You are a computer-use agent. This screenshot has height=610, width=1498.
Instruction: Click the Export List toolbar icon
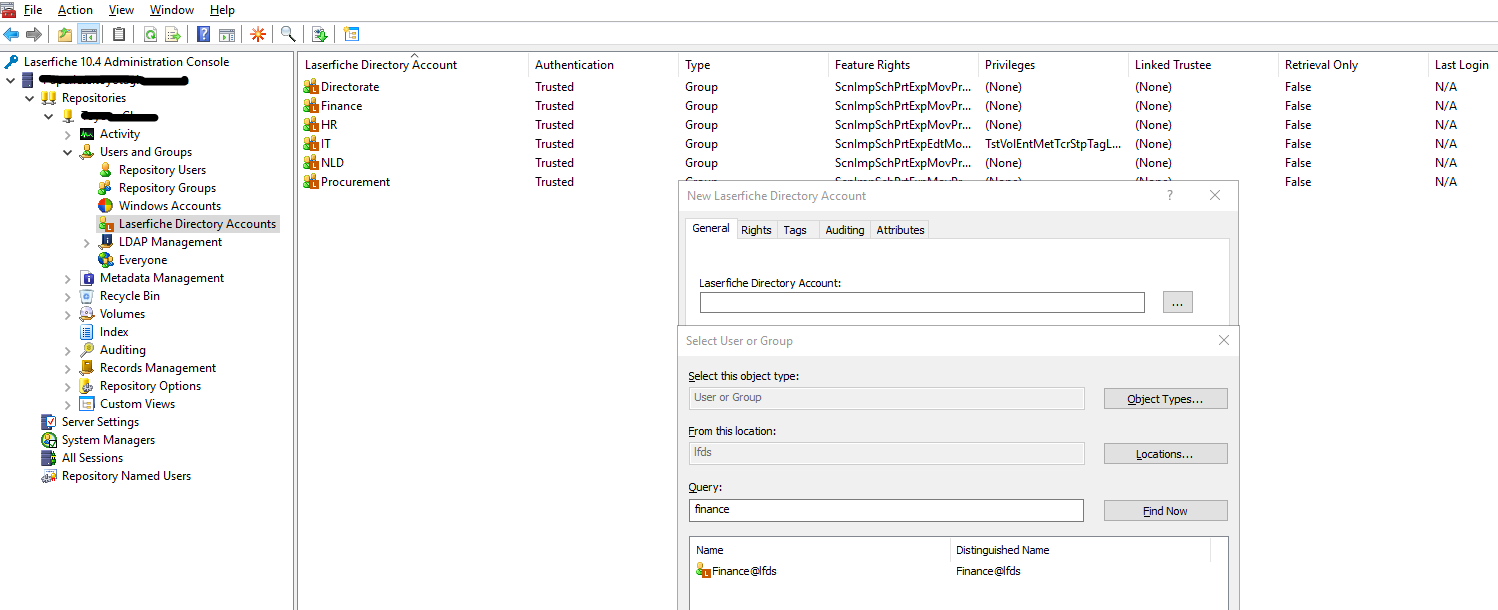[173, 35]
